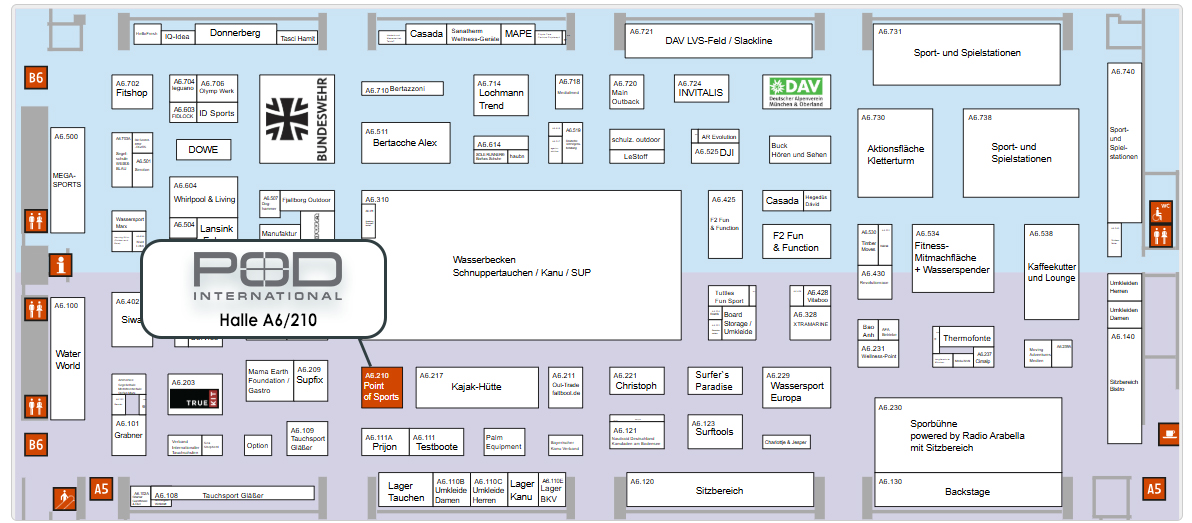Click the Wasserbecken Schnuppertauchen area

tap(520, 265)
